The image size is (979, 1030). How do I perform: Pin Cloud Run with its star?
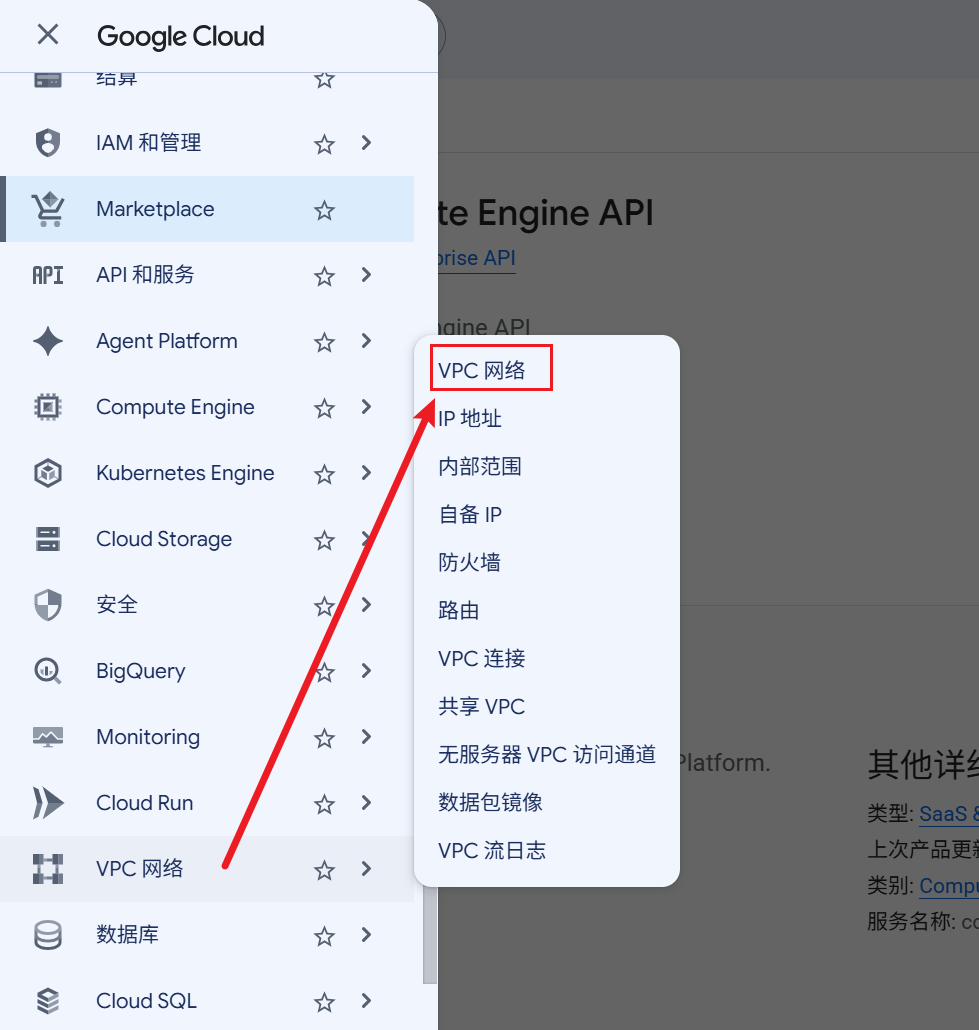[x=324, y=804]
